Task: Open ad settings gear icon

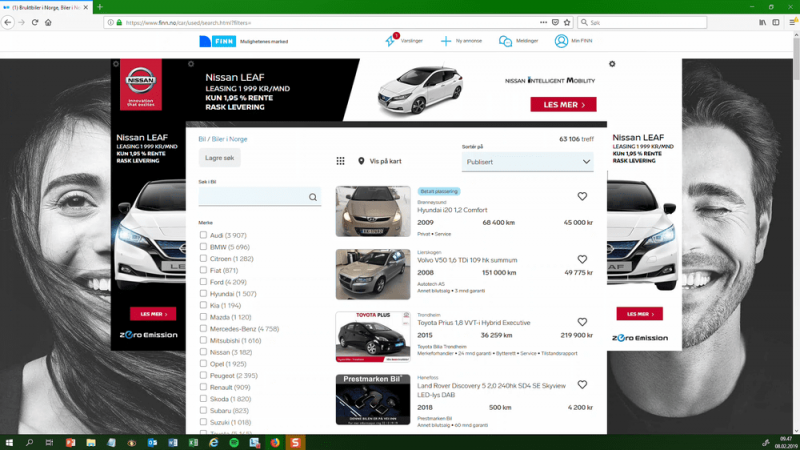Action: pos(612,64)
